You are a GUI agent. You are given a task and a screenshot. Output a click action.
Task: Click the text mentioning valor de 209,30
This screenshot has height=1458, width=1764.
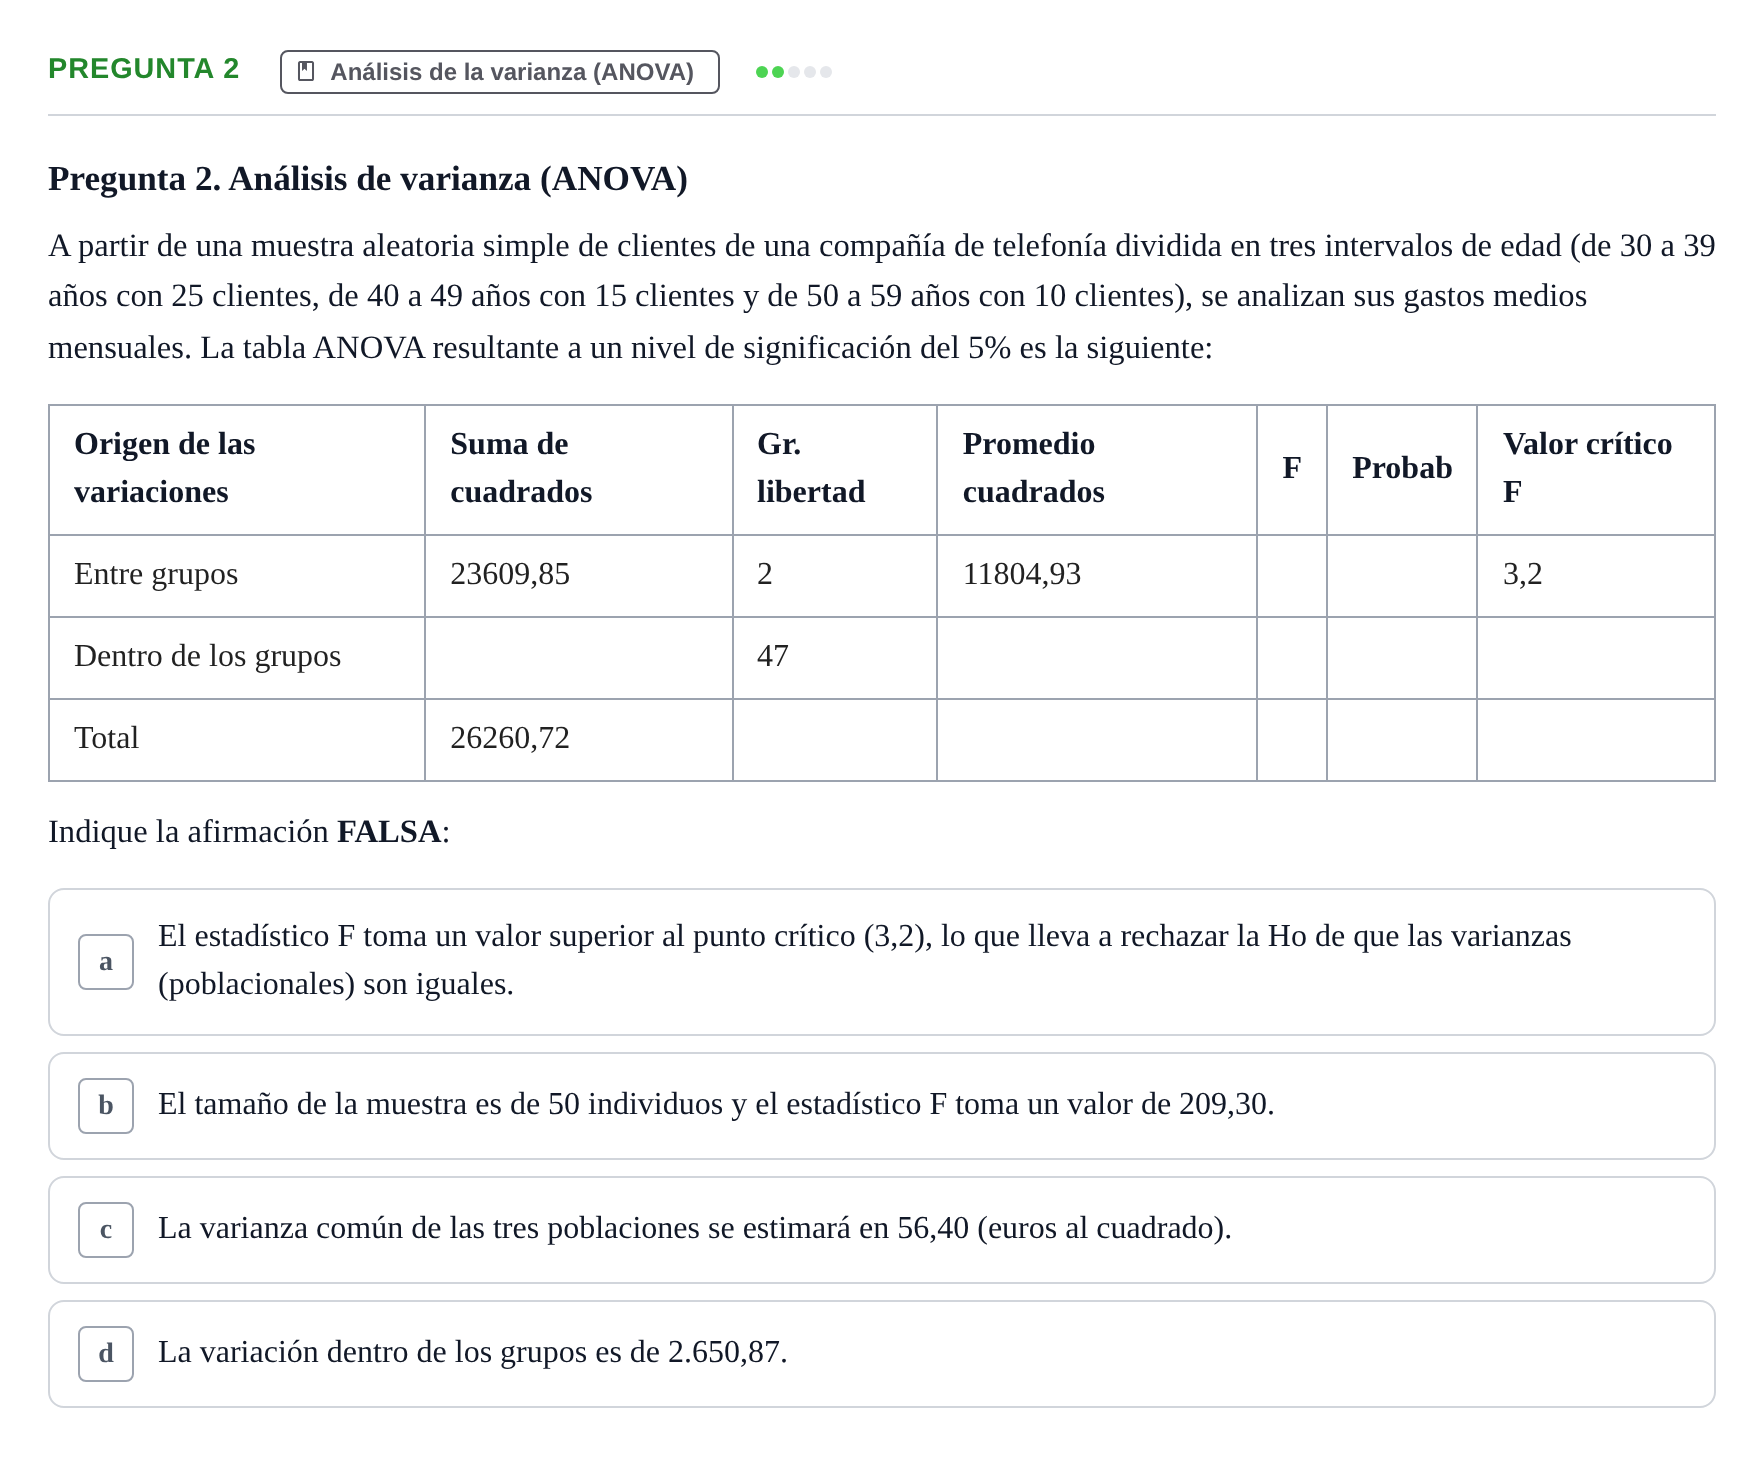pyautogui.click(x=716, y=1105)
